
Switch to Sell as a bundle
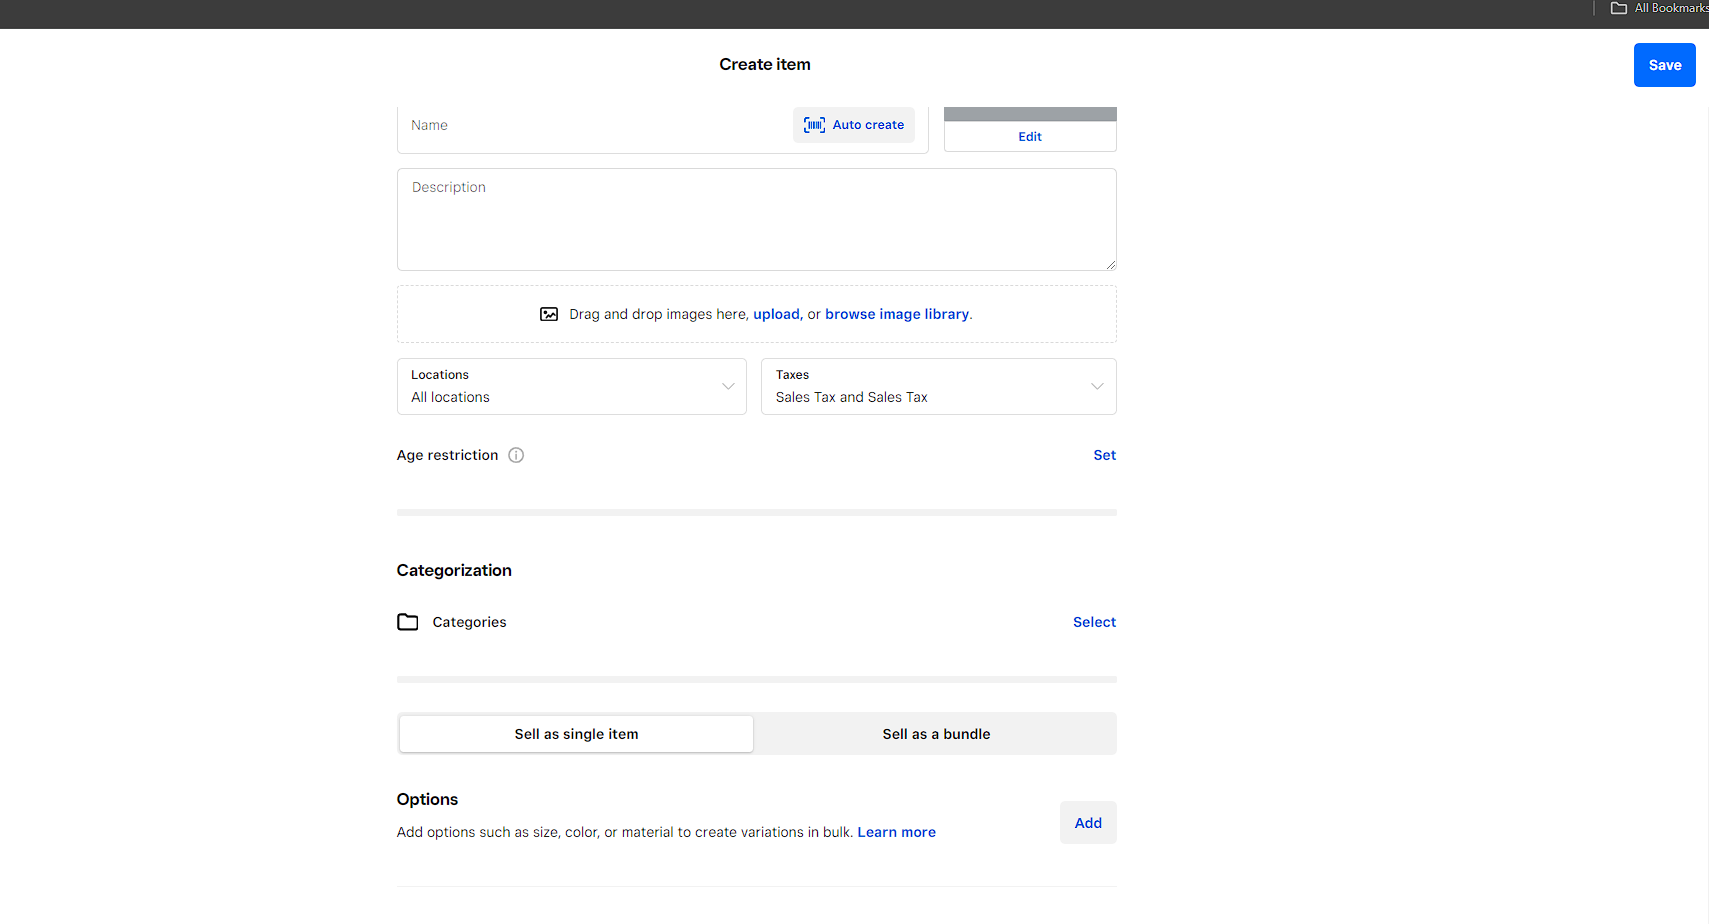(936, 734)
